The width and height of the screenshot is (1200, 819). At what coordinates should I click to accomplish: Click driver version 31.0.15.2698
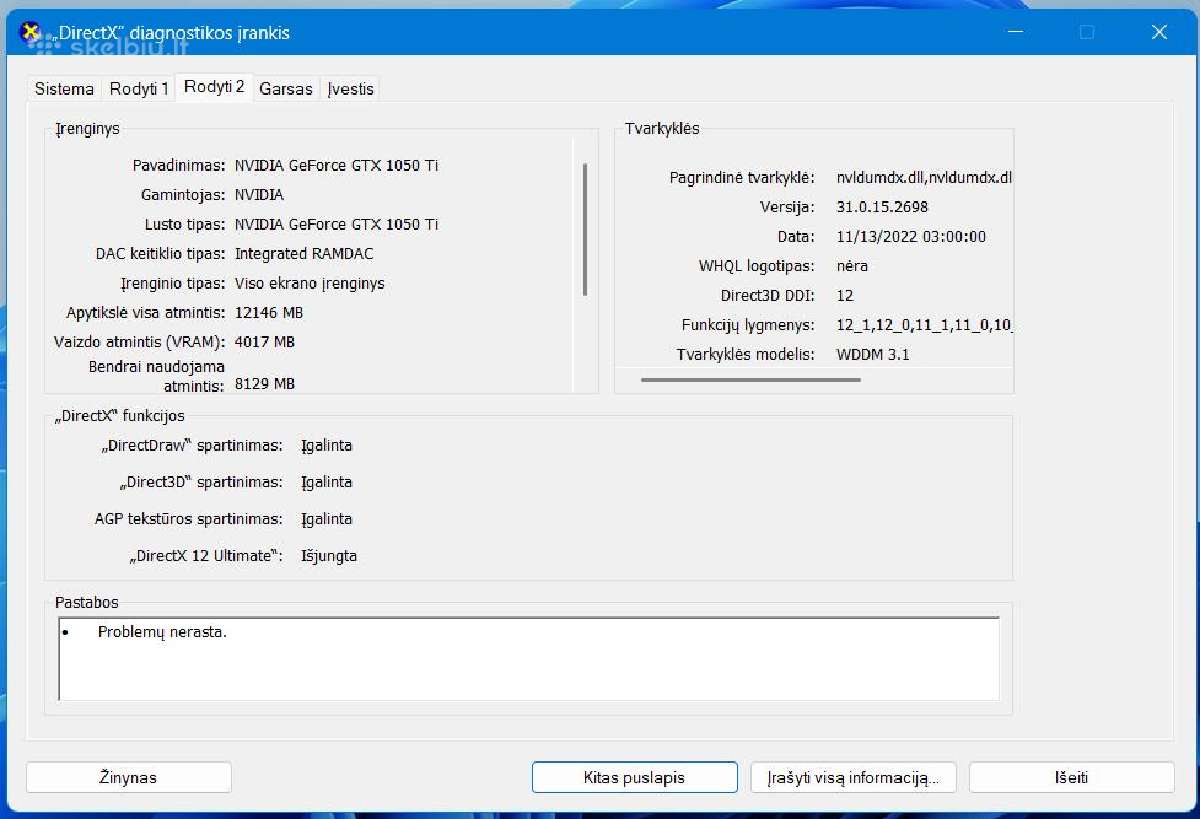[882, 207]
